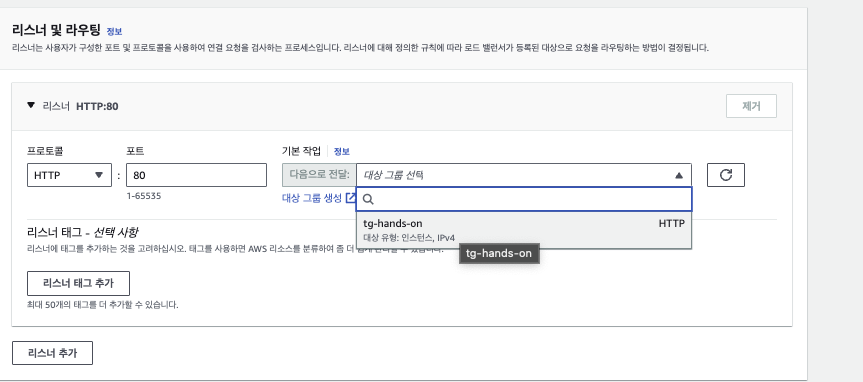The width and height of the screenshot is (863, 382).
Task: Click the HTTP label in tg-hands-on row
Action: (671, 223)
